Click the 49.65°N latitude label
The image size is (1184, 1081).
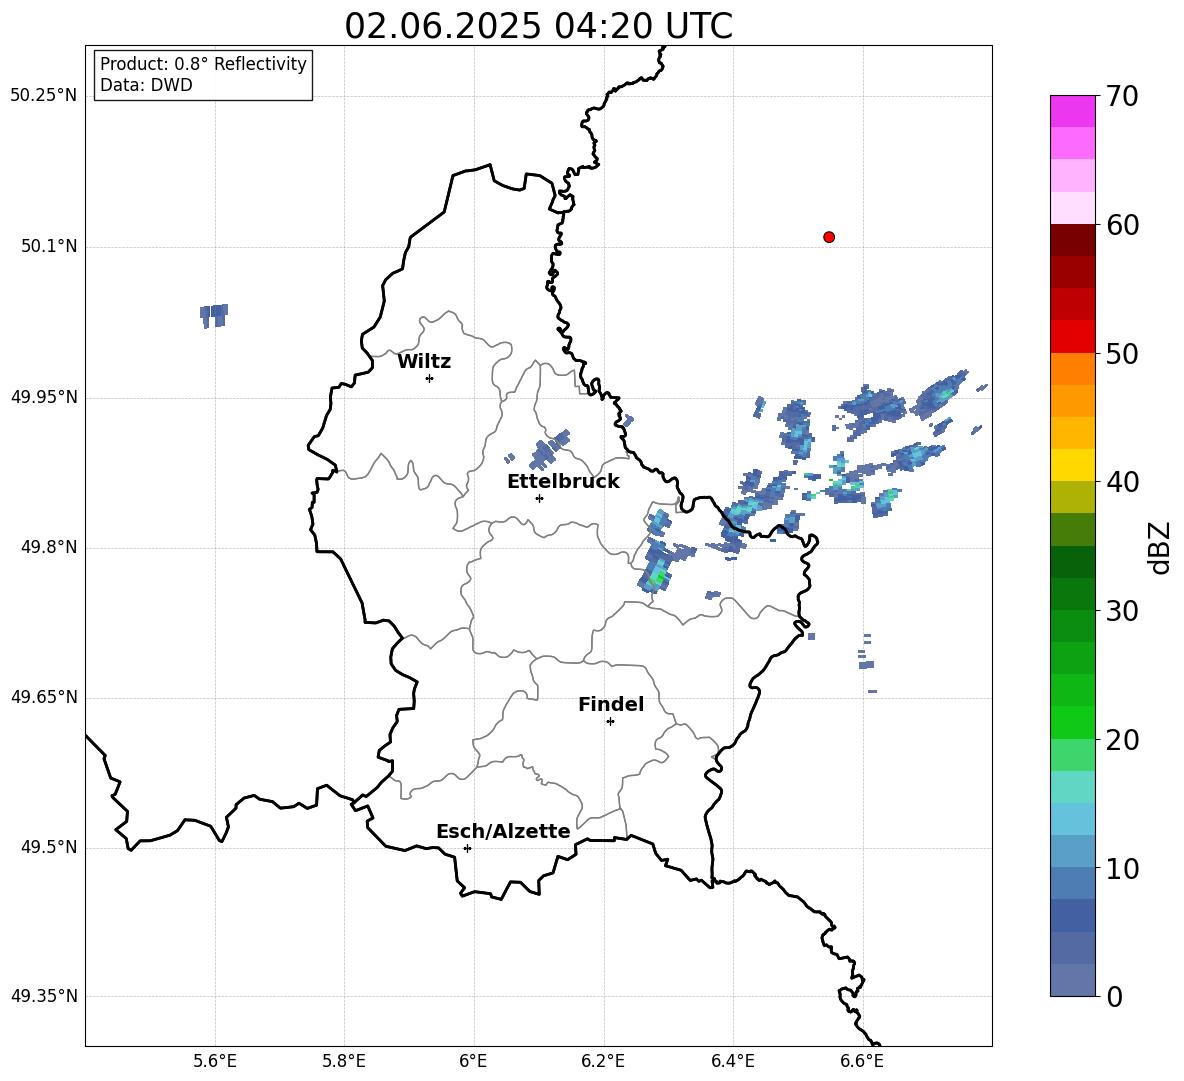point(44,696)
